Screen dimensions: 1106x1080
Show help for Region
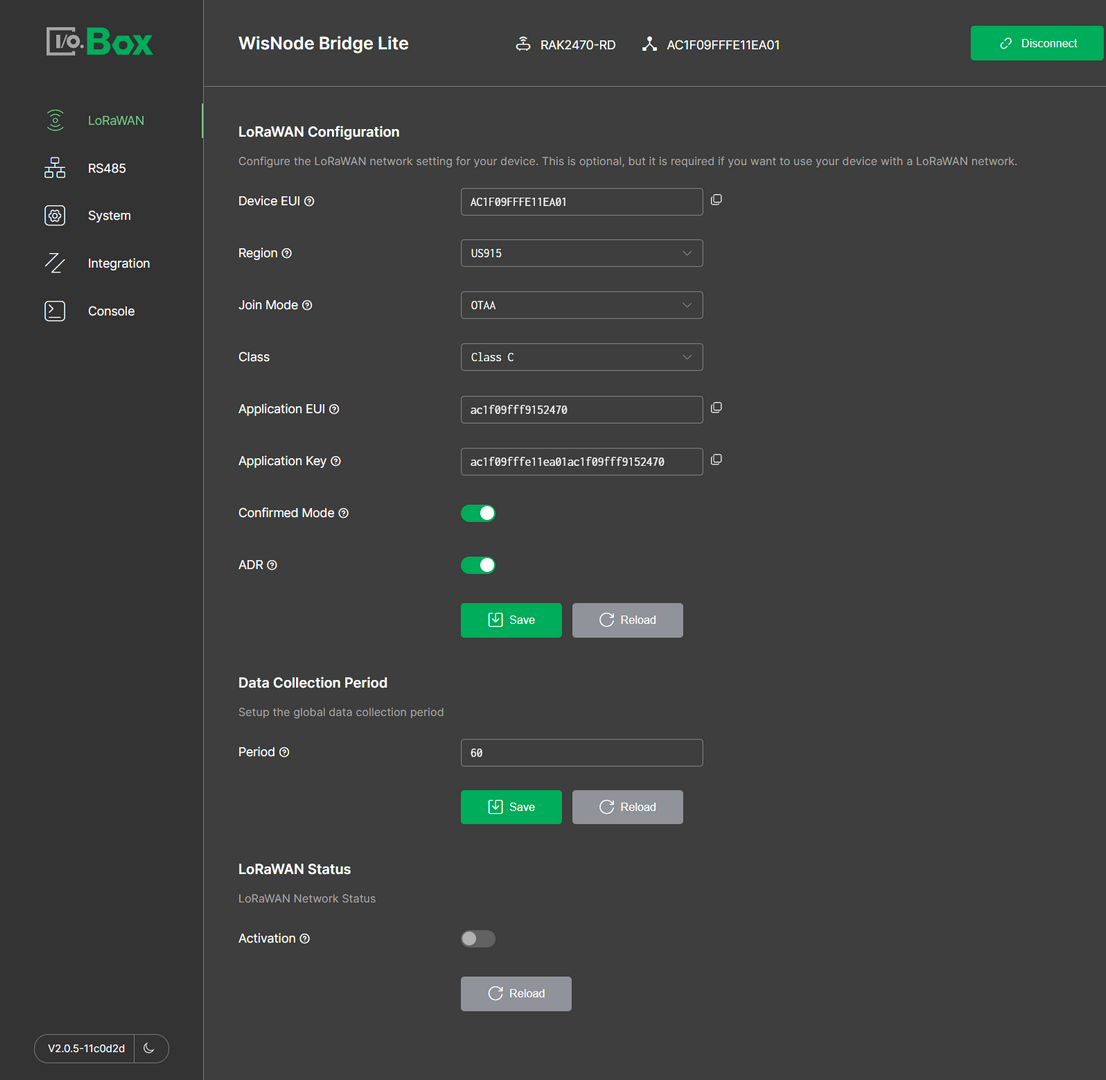[x=286, y=253]
